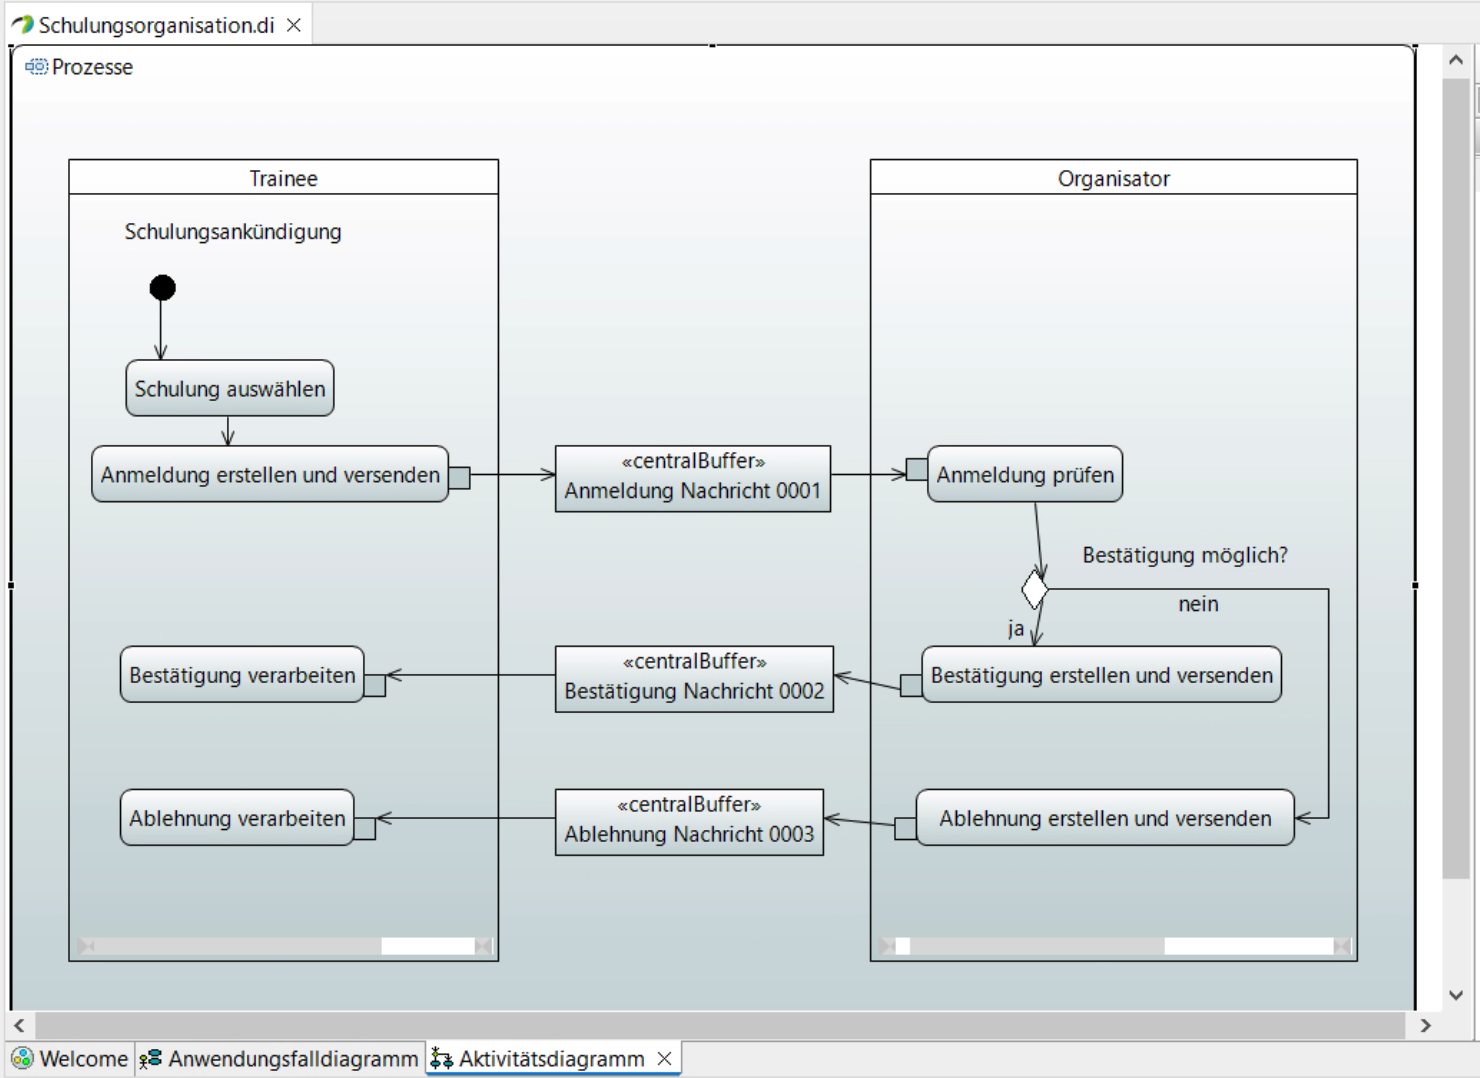Viewport: 1480px width, 1078px height.
Task: Select the Trainee partition header
Action: pyautogui.click(x=283, y=178)
